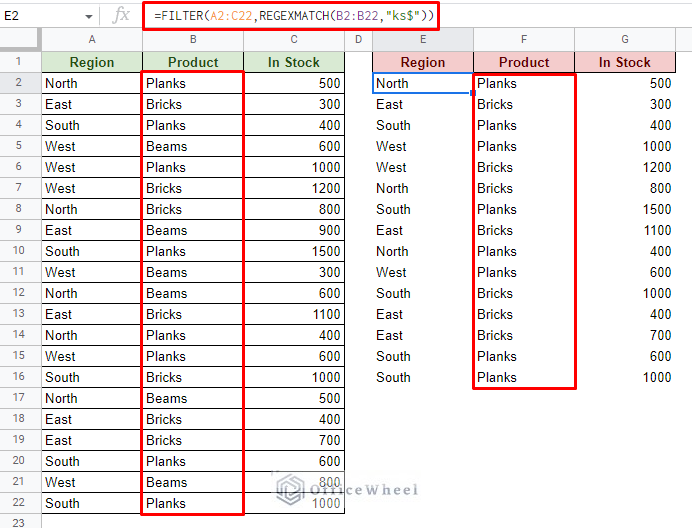The image size is (692, 528).
Task: Click cell C19 with value 700
Action: 294,440
